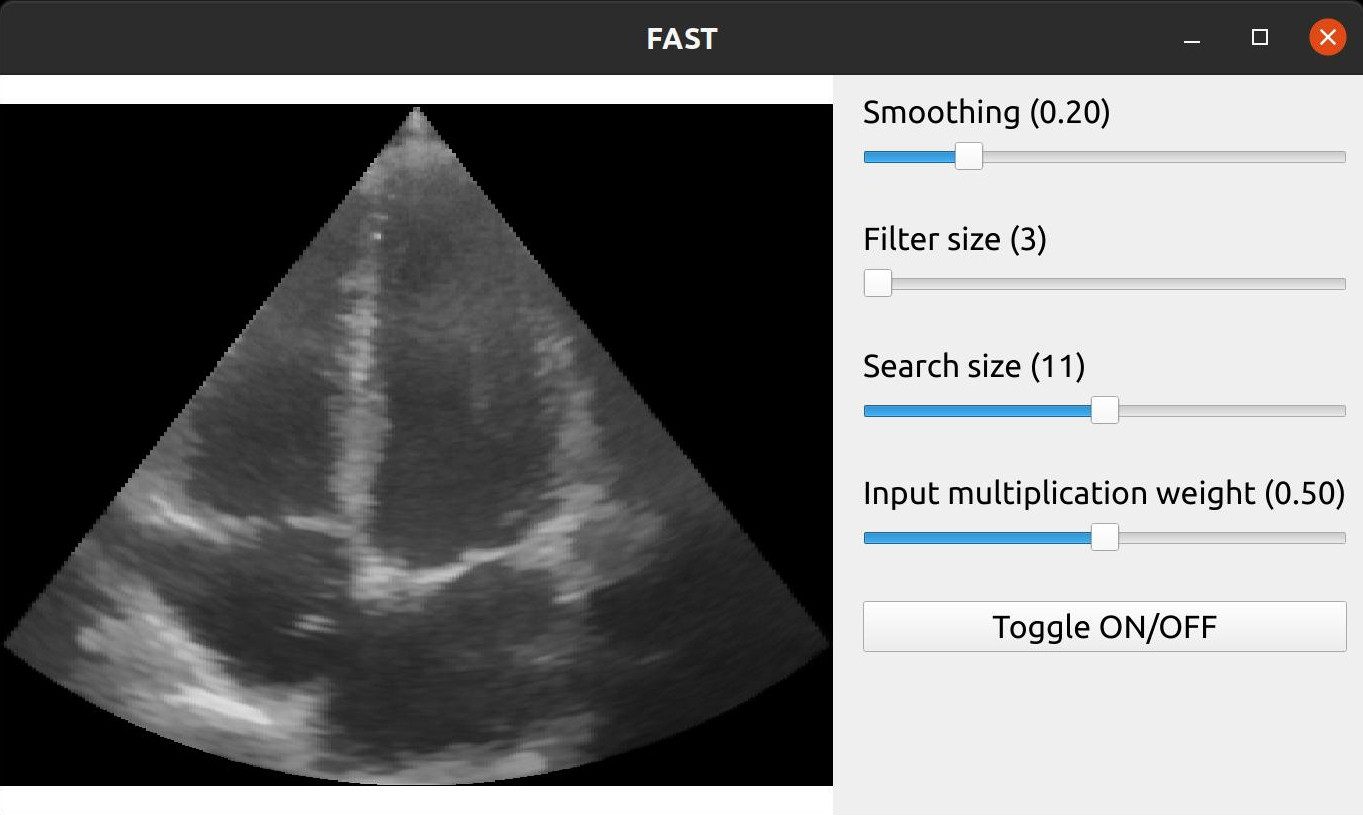Viewport: 1363px width, 815px height.
Task: Click the Smoothing slider handle
Action: point(968,157)
